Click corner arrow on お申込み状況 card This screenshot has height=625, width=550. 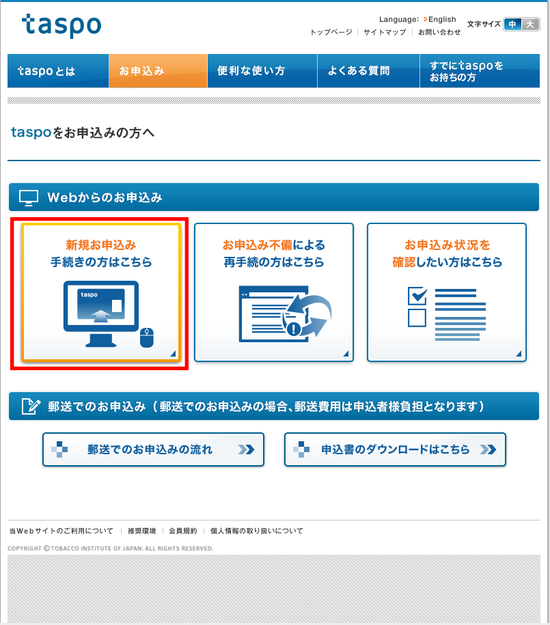tap(519, 354)
